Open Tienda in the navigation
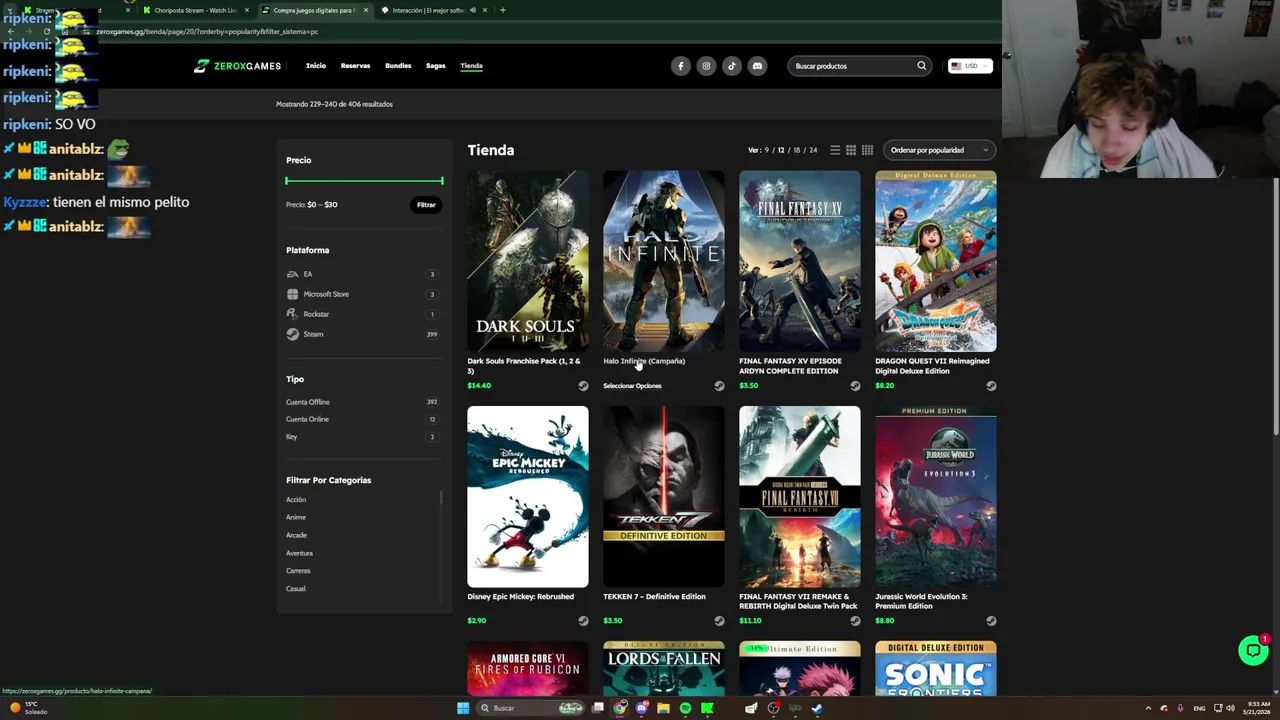The height and width of the screenshot is (720, 1280). (x=471, y=66)
